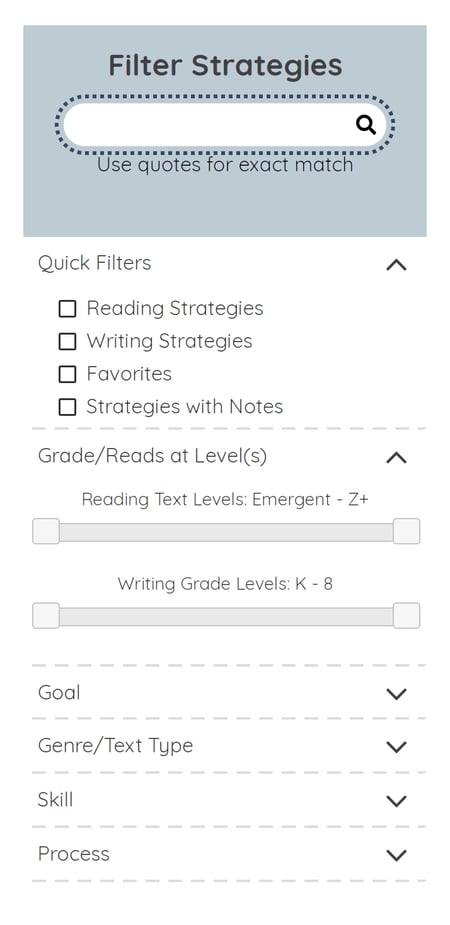Tick the Strategies with Notes checkbox
Image resolution: width=450 pixels, height=925 pixels.
click(67, 407)
